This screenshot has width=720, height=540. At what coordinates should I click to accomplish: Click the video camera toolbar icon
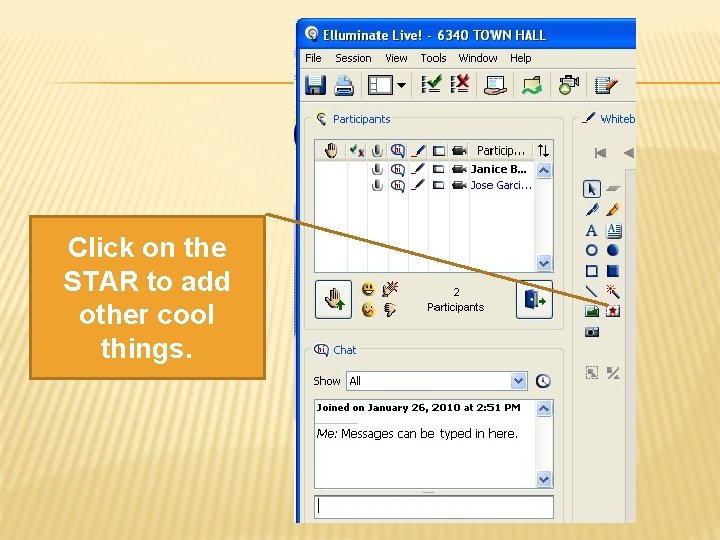(x=568, y=85)
